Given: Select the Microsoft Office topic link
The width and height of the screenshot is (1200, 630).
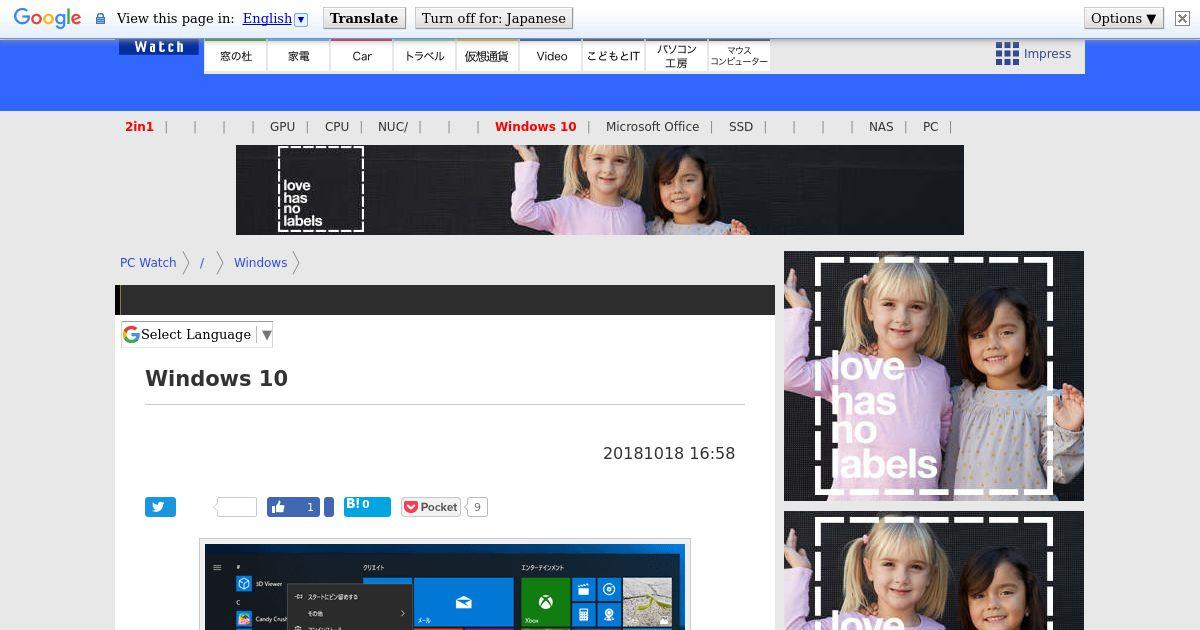Looking at the screenshot, I should pos(652,127).
